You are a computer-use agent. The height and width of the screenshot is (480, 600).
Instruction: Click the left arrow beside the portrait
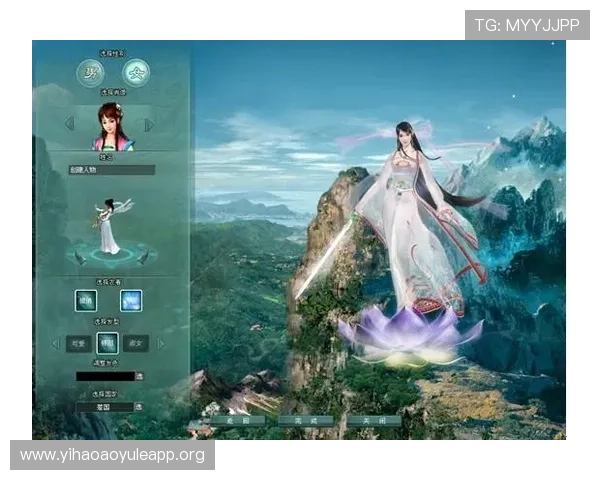[69, 125]
